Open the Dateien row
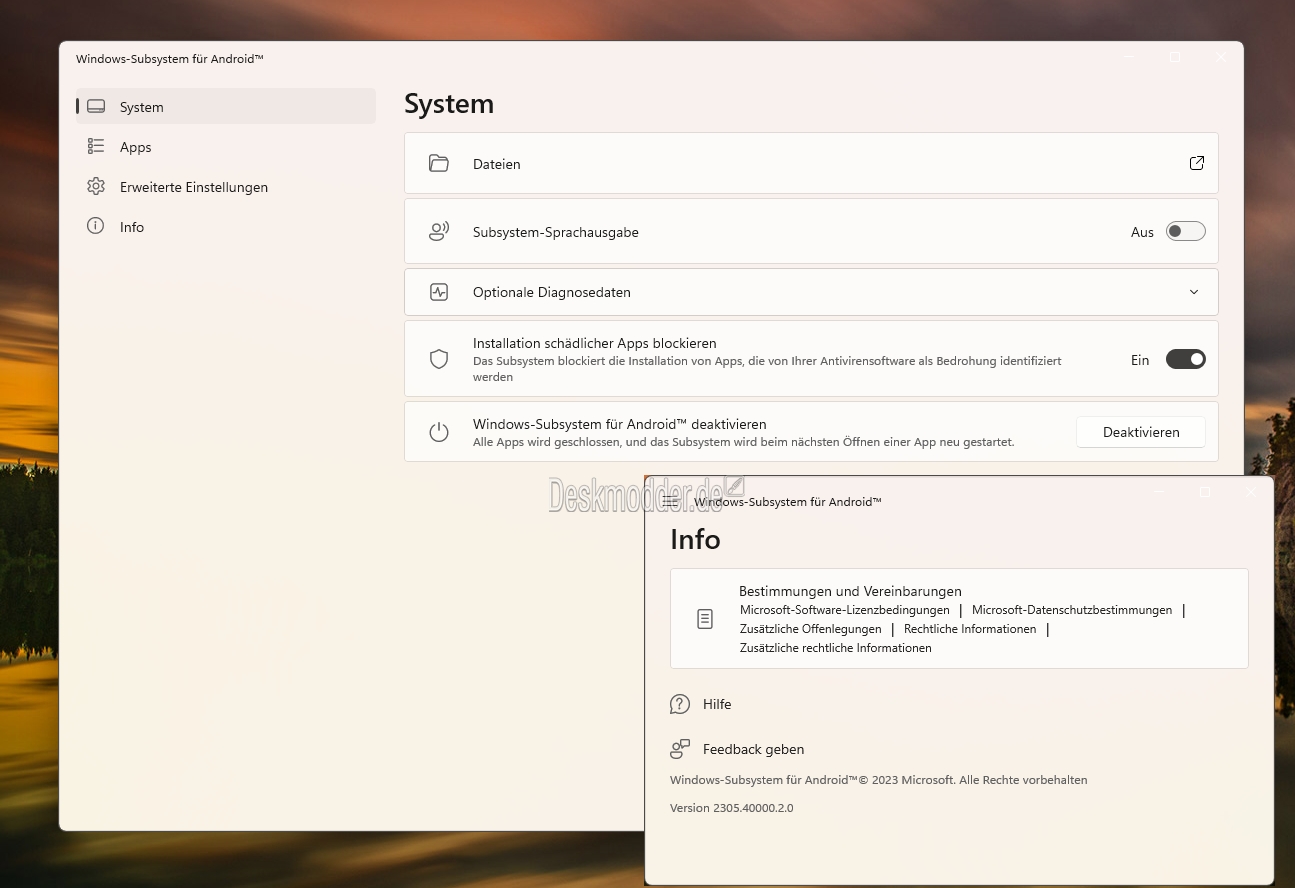Viewport: 1295px width, 888px height. [811, 163]
